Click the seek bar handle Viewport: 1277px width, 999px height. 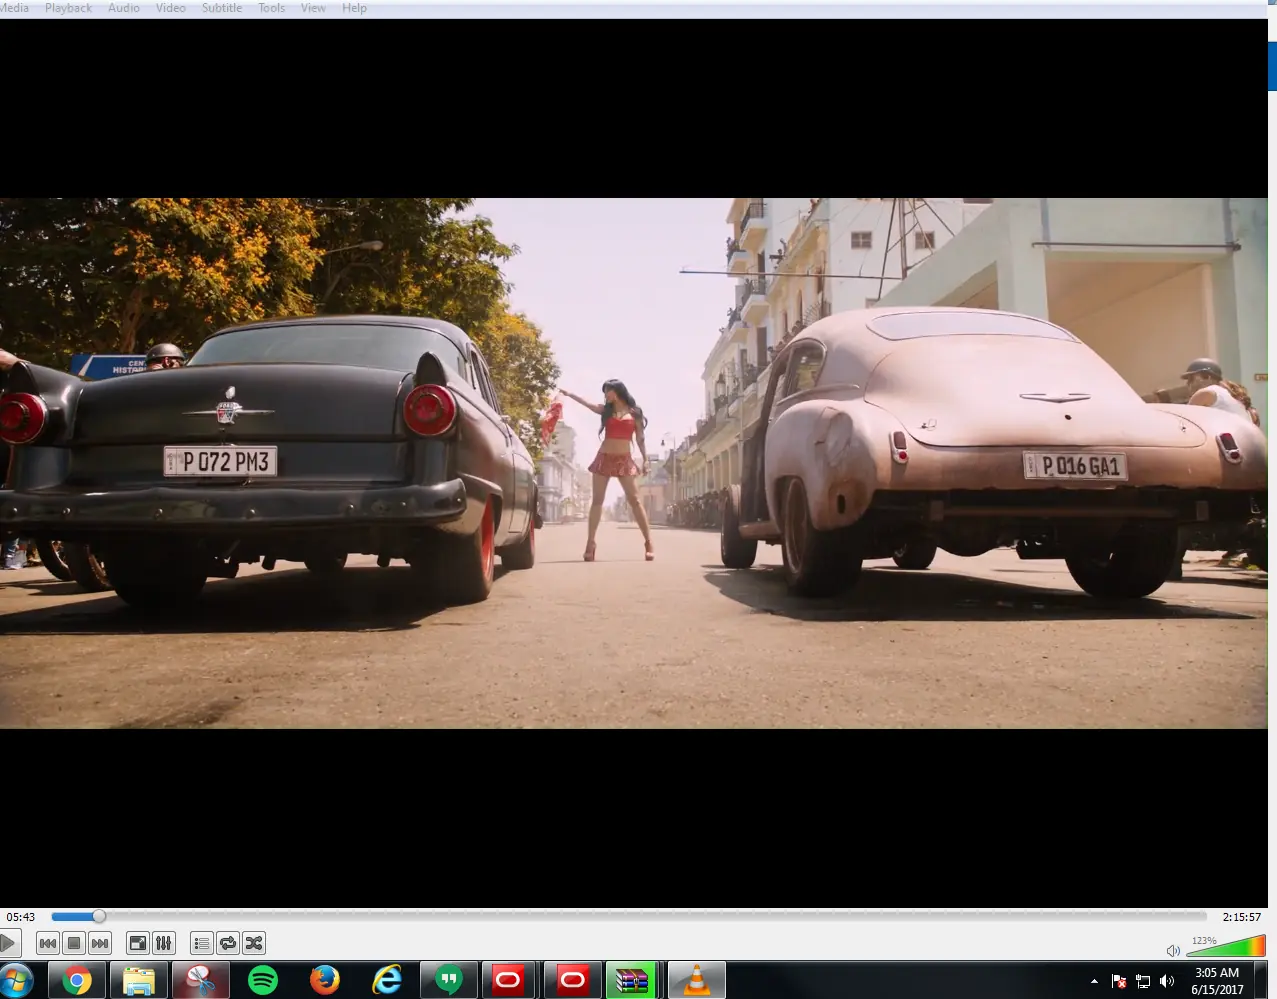tap(99, 916)
